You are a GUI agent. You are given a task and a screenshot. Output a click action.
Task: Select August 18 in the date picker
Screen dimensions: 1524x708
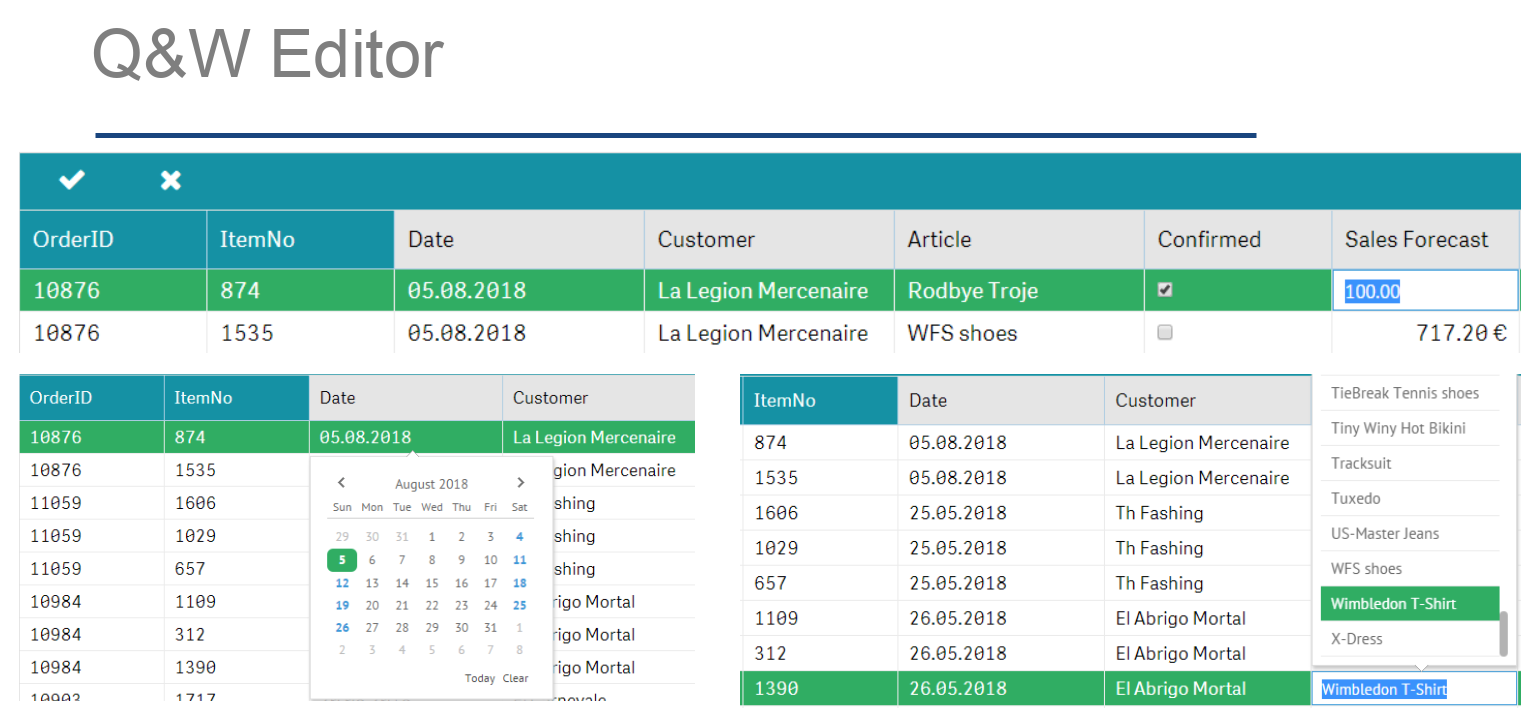click(520, 583)
